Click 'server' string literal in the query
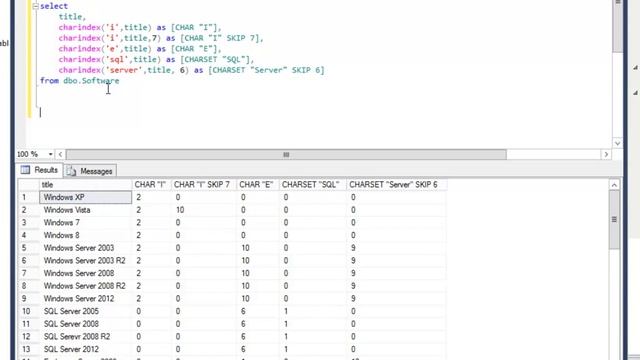Image resolution: width=640 pixels, height=360 pixels. (124, 70)
